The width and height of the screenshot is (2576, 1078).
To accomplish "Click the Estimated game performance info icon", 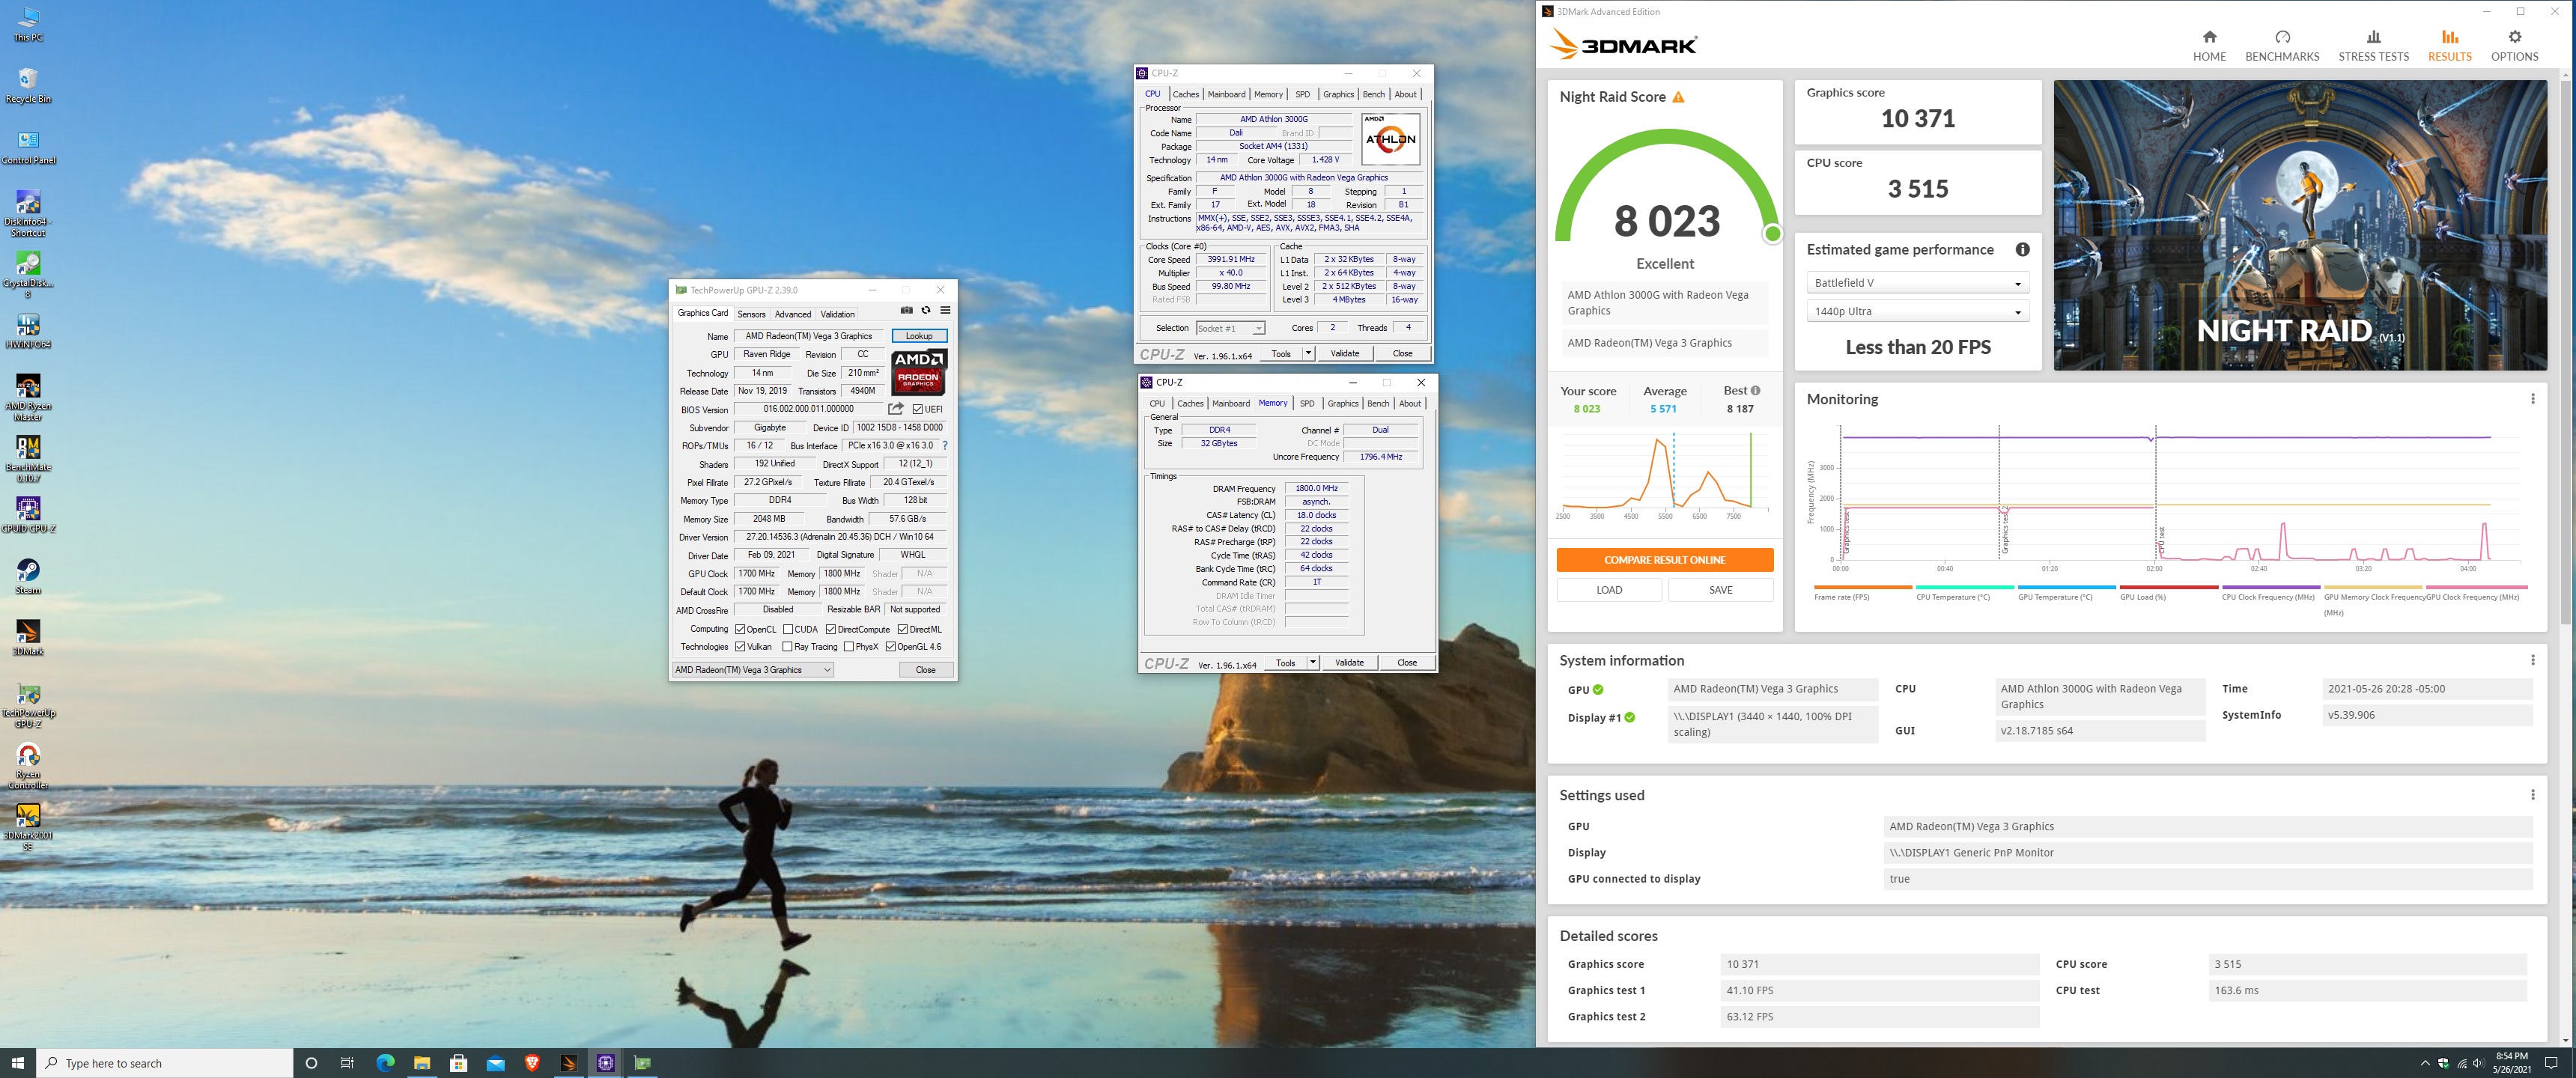I will pos(2022,249).
